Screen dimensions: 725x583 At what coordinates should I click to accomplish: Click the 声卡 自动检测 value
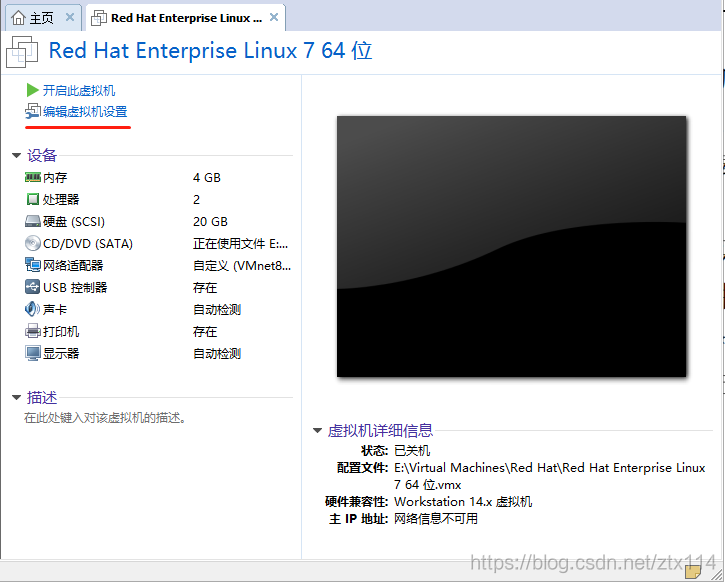coord(217,309)
